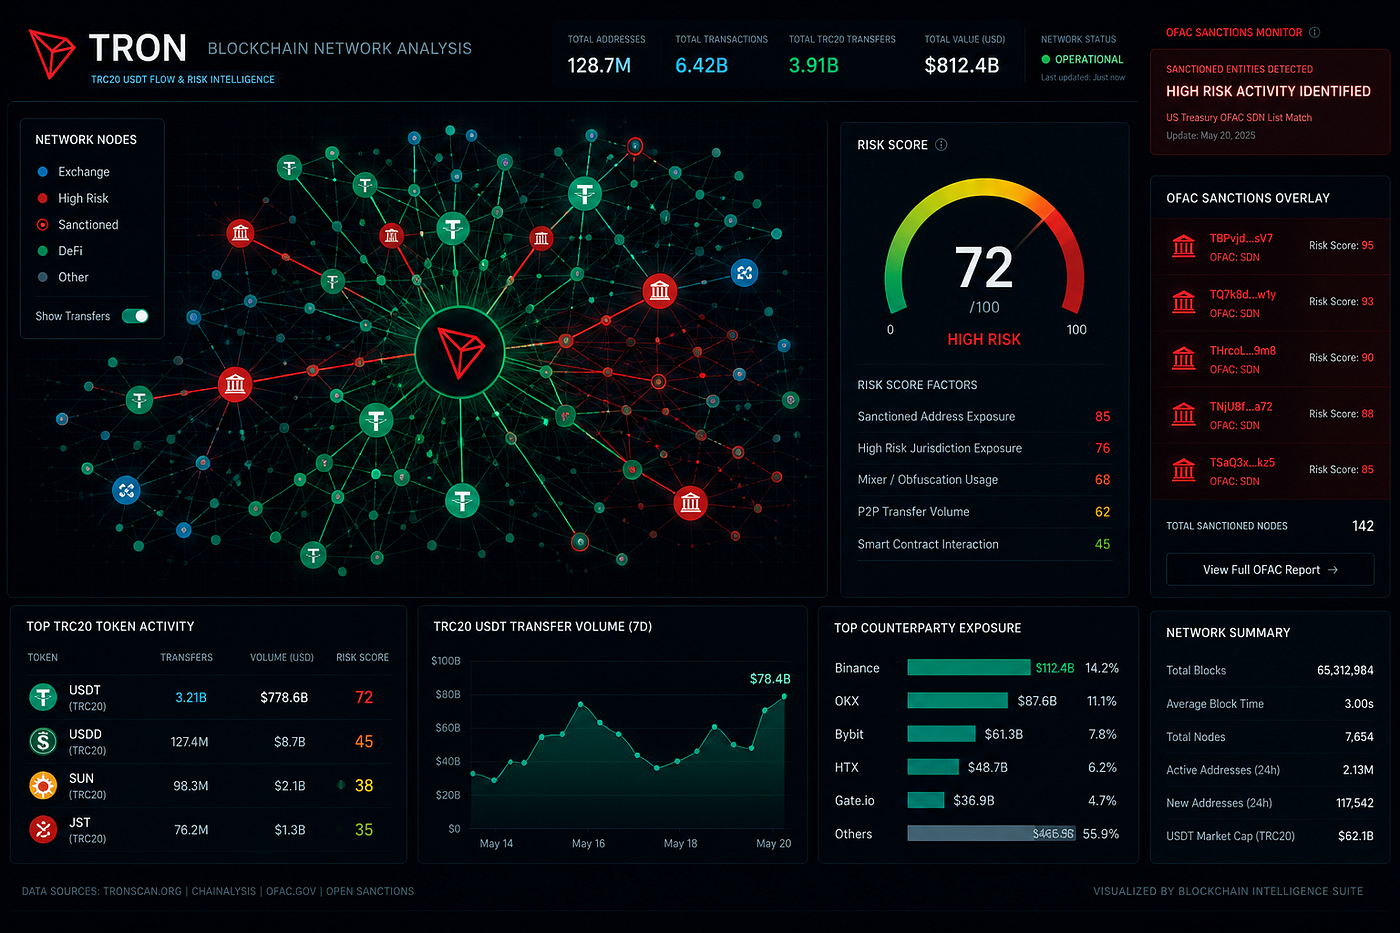The image size is (1400, 933).
Task: Open Risk Score info icon
Action: tap(941, 145)
